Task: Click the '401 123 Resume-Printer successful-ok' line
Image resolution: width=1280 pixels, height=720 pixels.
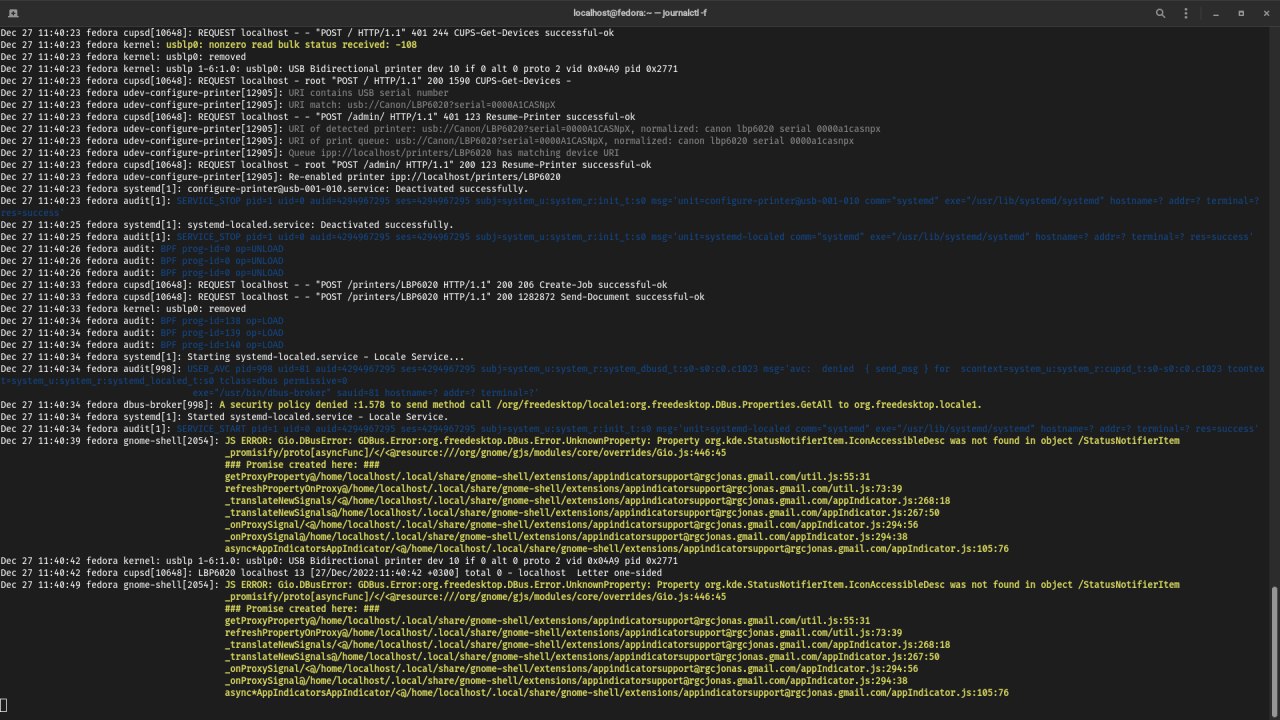Action: tap(318, 117)
